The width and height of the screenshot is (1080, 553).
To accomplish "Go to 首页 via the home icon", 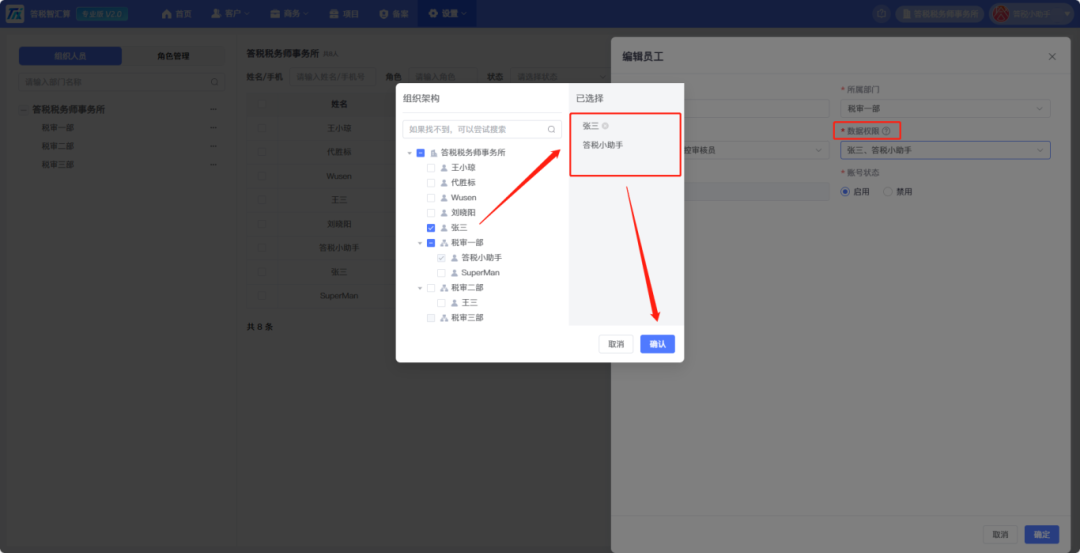I will tap(167, 14).
